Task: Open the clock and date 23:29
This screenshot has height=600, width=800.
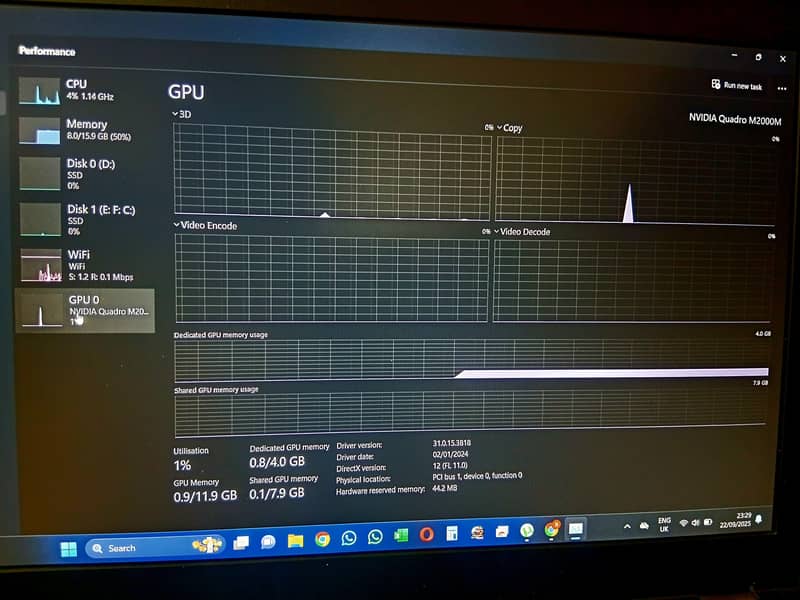Action: (x=735, y=520)
